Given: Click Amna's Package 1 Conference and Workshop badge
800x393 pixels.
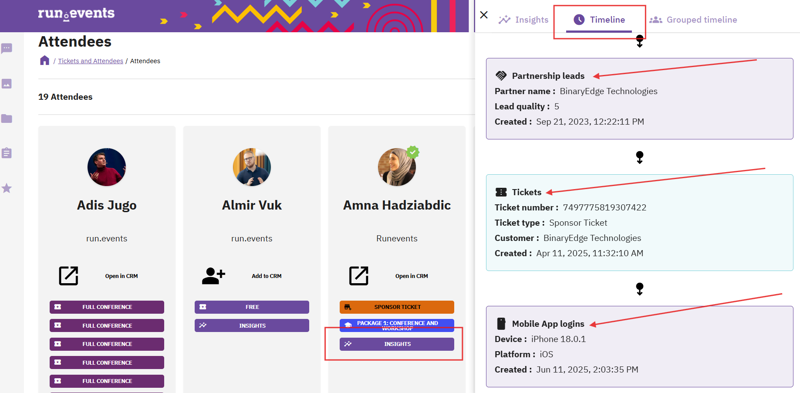Looking at the screenshot, I should click(397, 326).
